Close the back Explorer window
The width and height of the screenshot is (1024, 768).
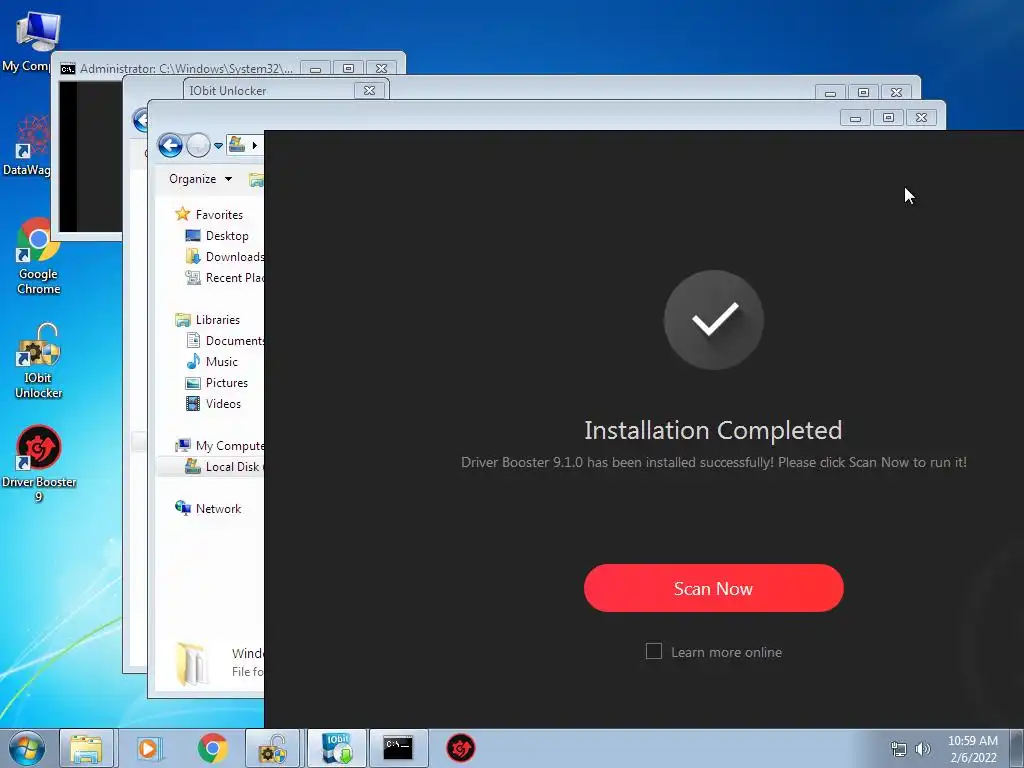pos(897,93)
